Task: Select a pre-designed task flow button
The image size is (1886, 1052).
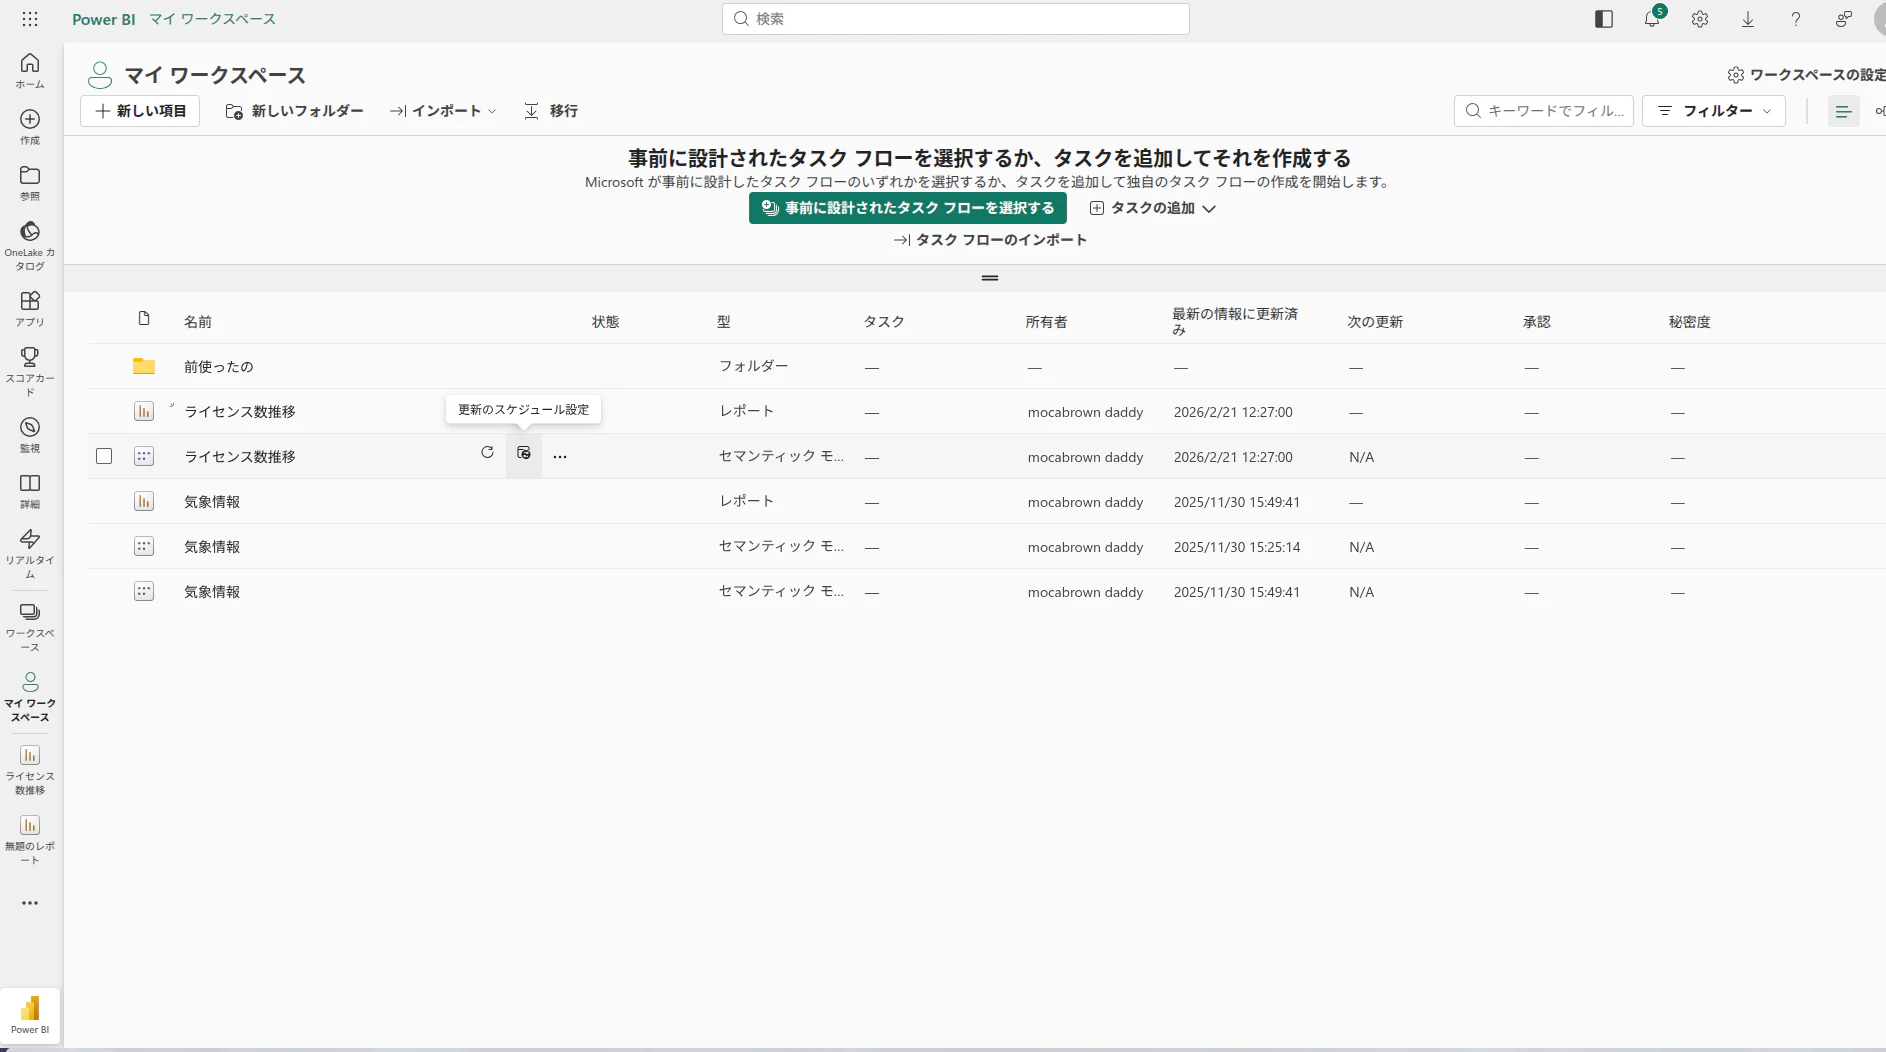Action: [x=908, y=208]
